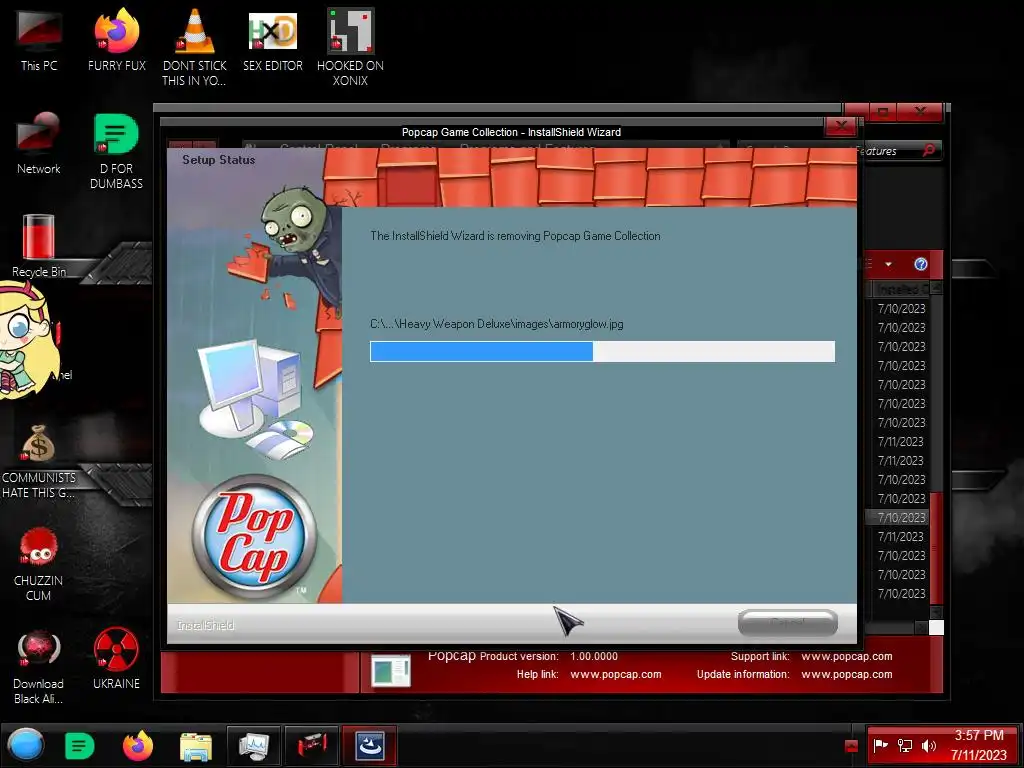
Task: Expand the view options dropdown arrow
Action: [888, 264]
